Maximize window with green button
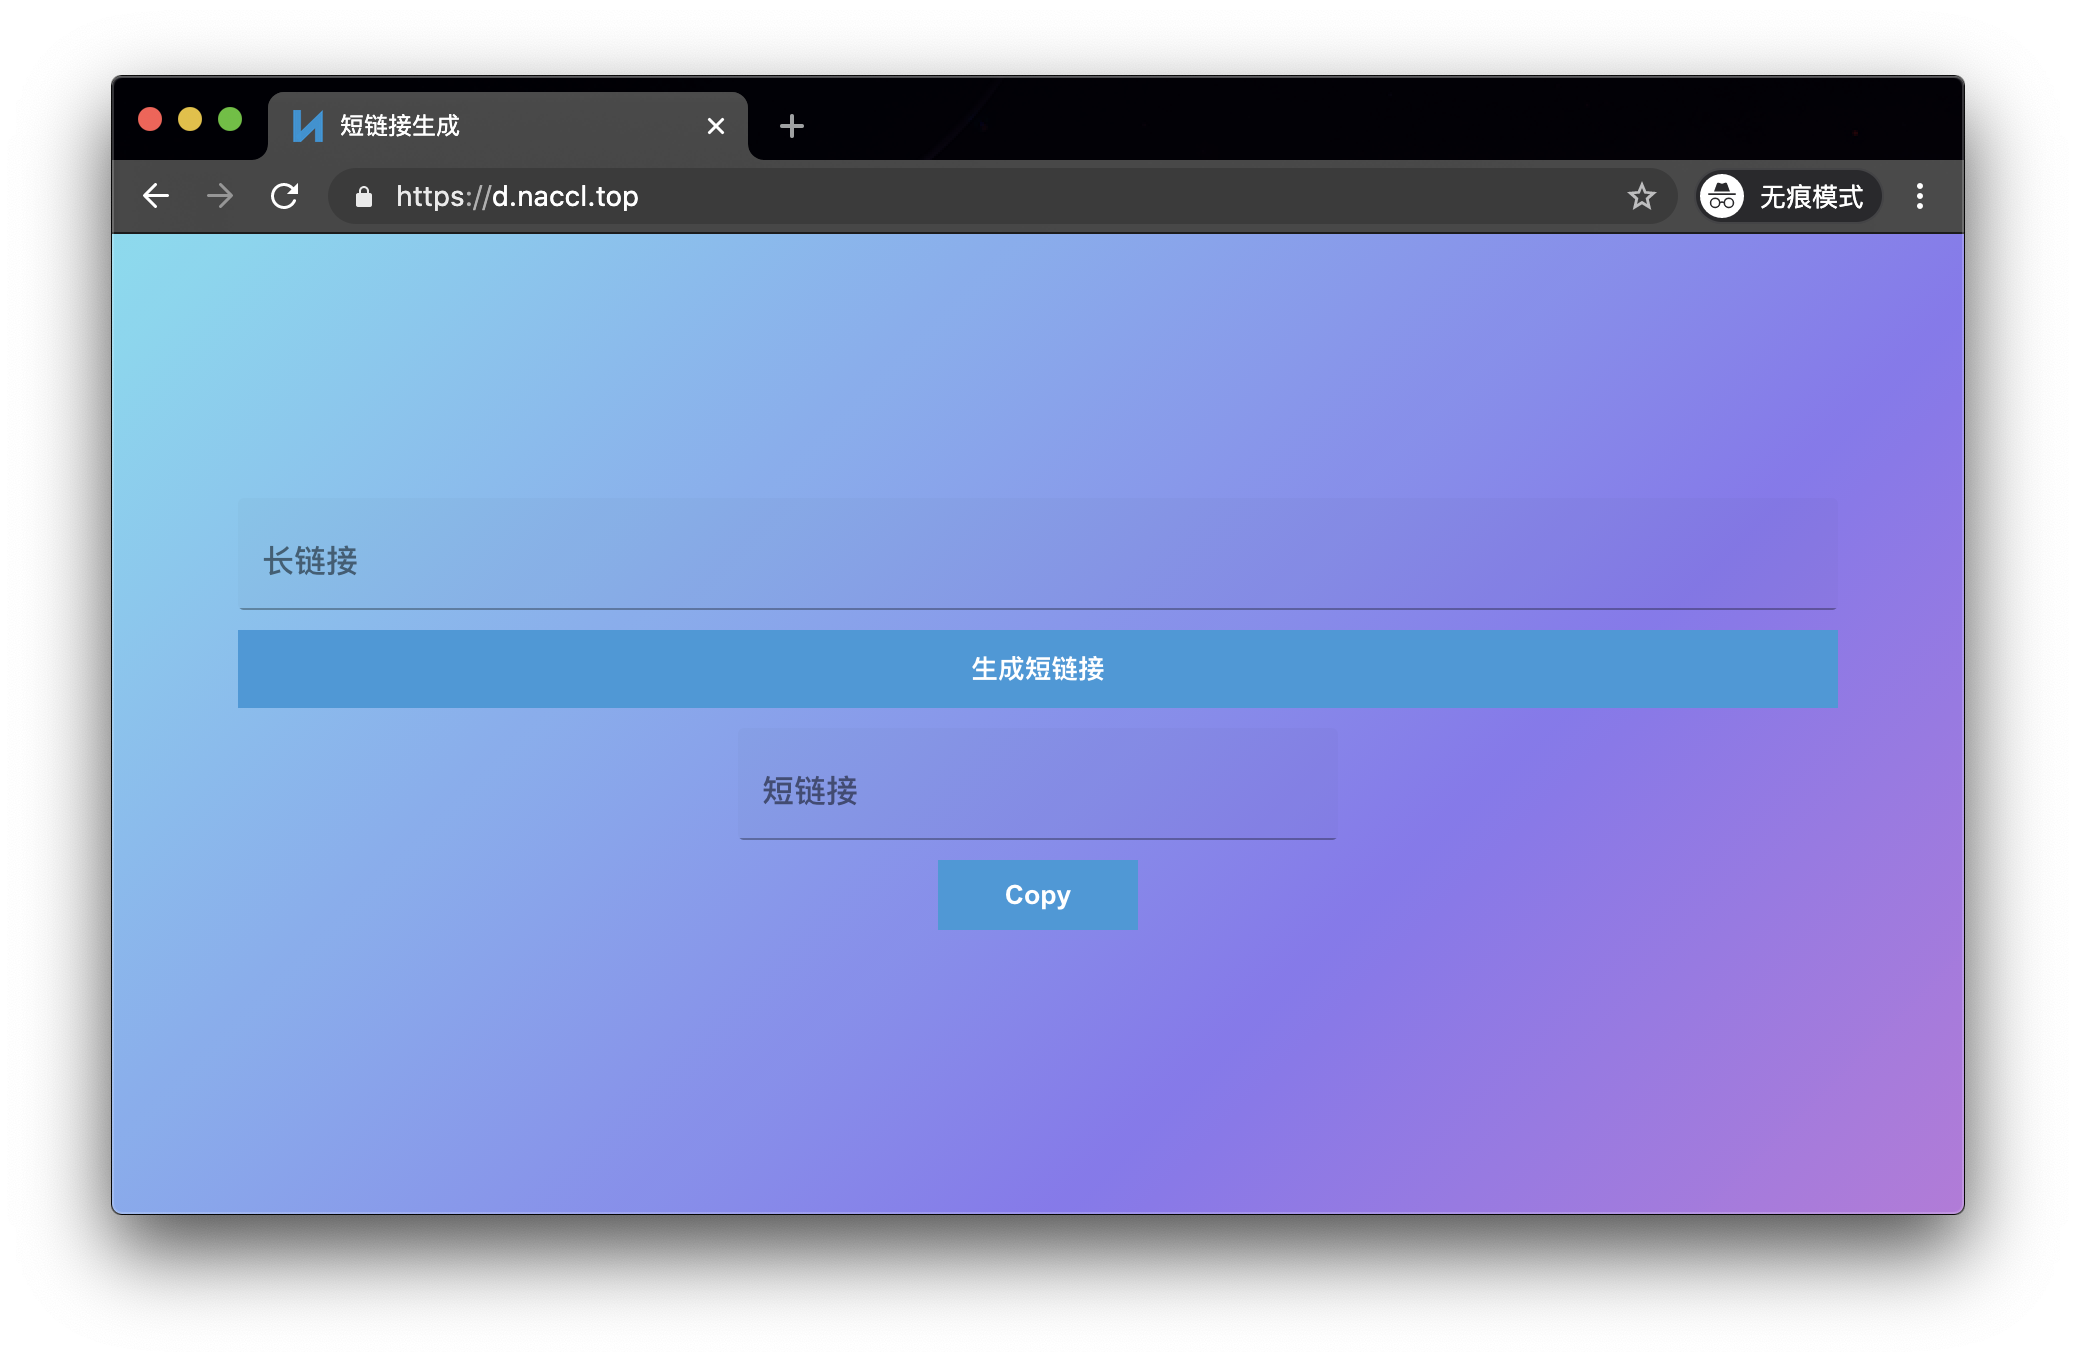 230,120
